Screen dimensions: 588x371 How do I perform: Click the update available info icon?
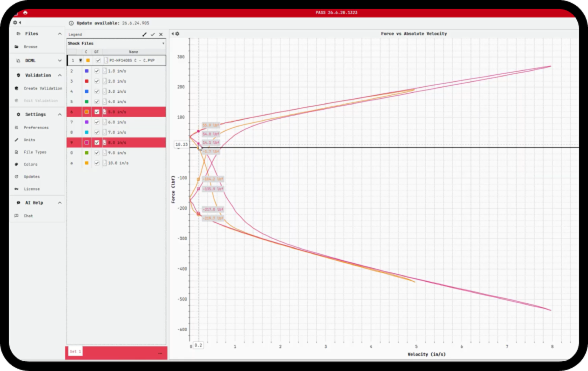tap(71, 23)
